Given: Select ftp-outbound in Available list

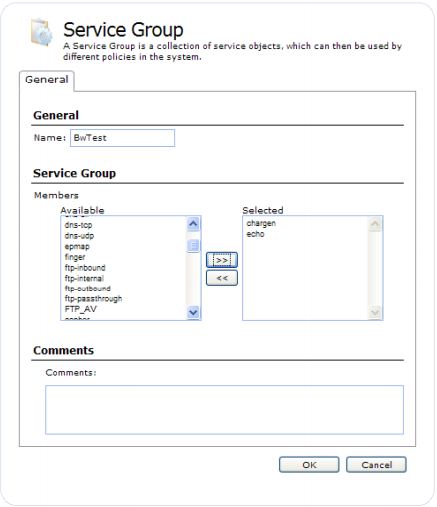Looking at the screenshot, I should tap(88, 288).
